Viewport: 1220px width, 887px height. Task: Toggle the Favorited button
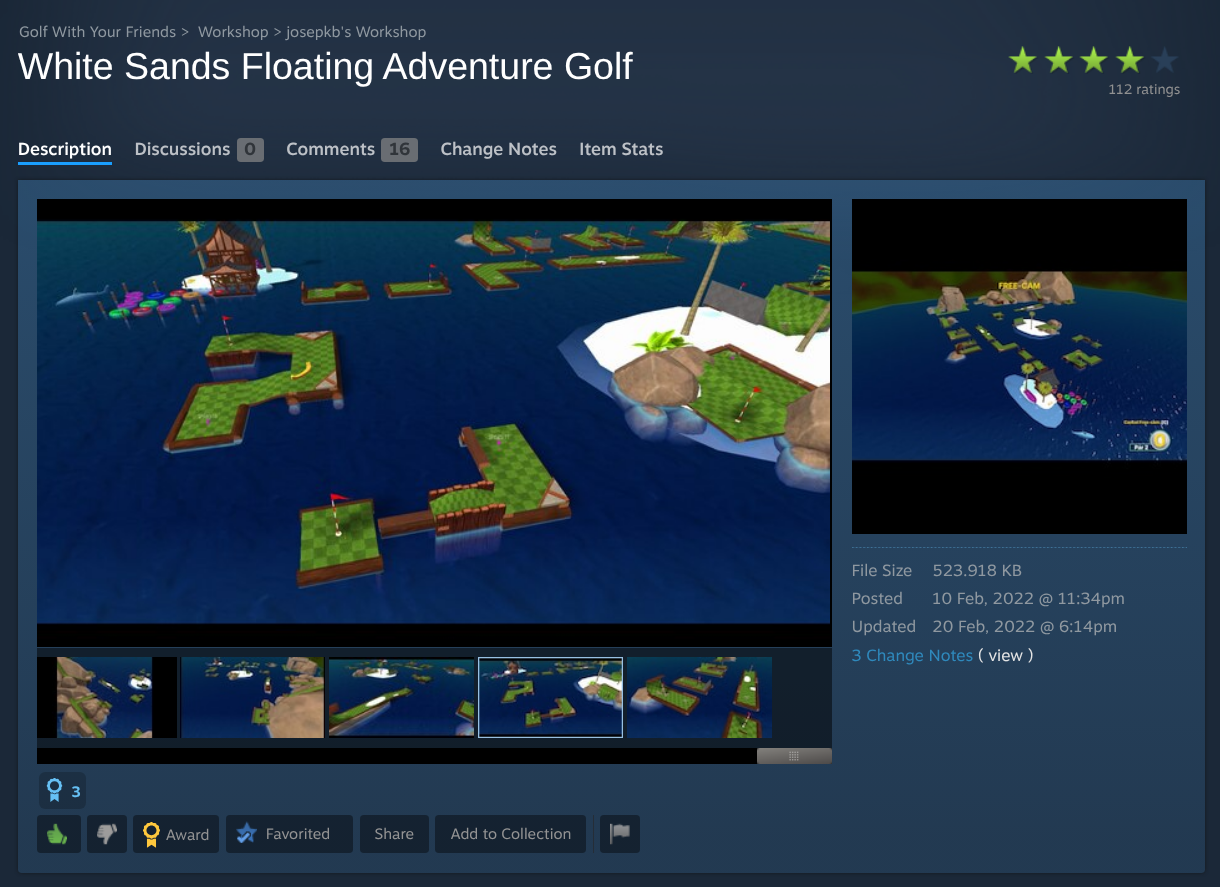289,834
